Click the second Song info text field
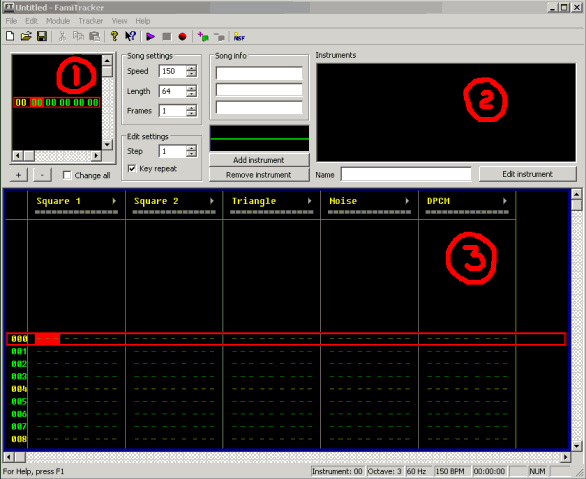This screenshot has height=479, width=586. coord(259,90)
